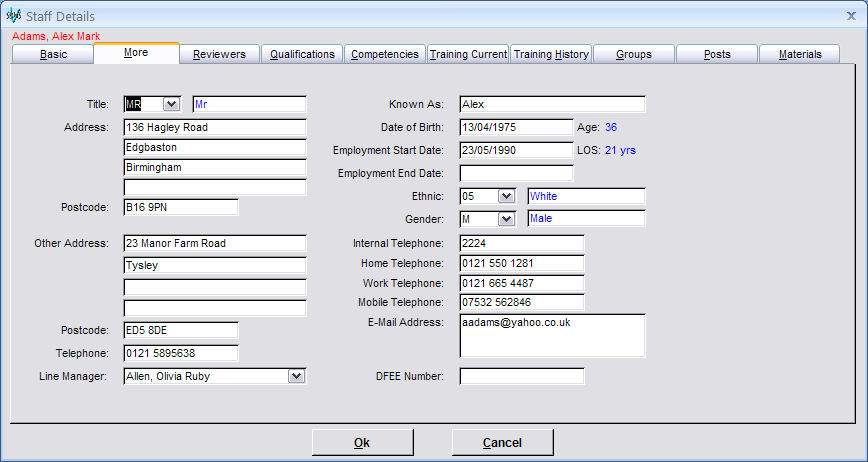Click the Staff Details app icon in title bar

click(13, 15)
